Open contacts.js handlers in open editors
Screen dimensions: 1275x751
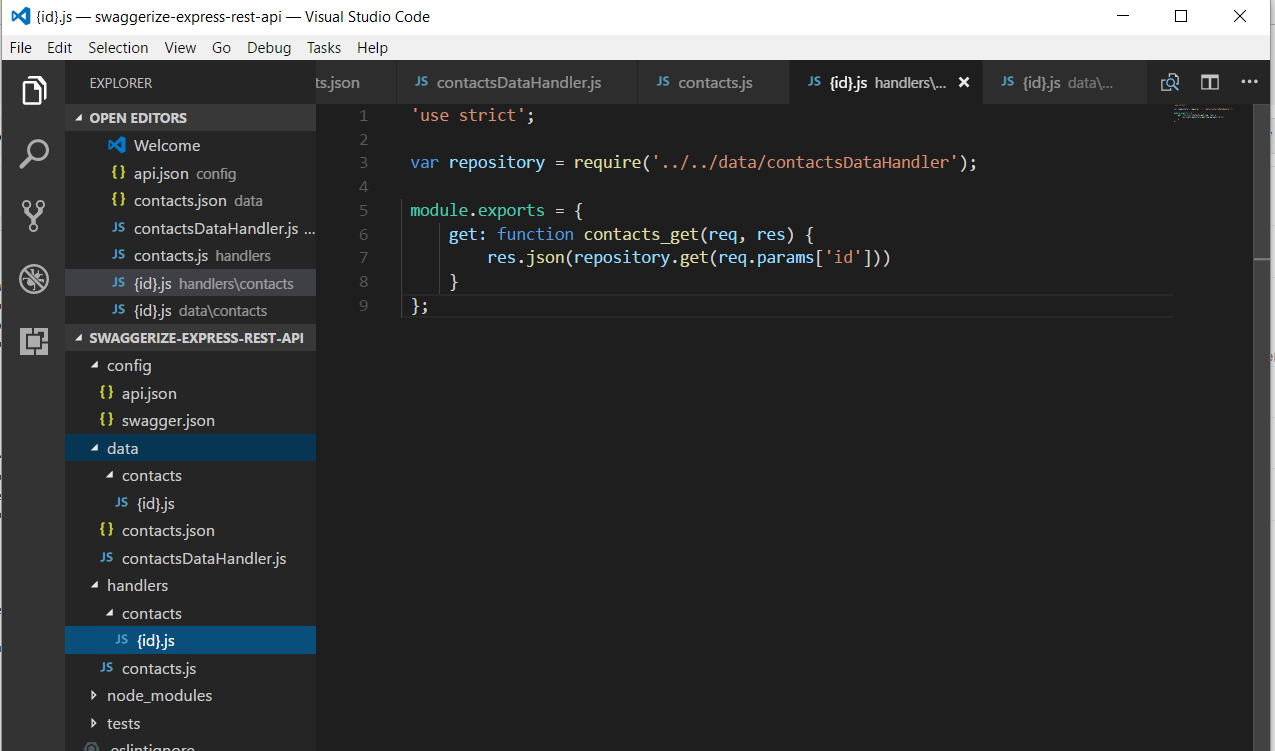(x=190, y=255)
